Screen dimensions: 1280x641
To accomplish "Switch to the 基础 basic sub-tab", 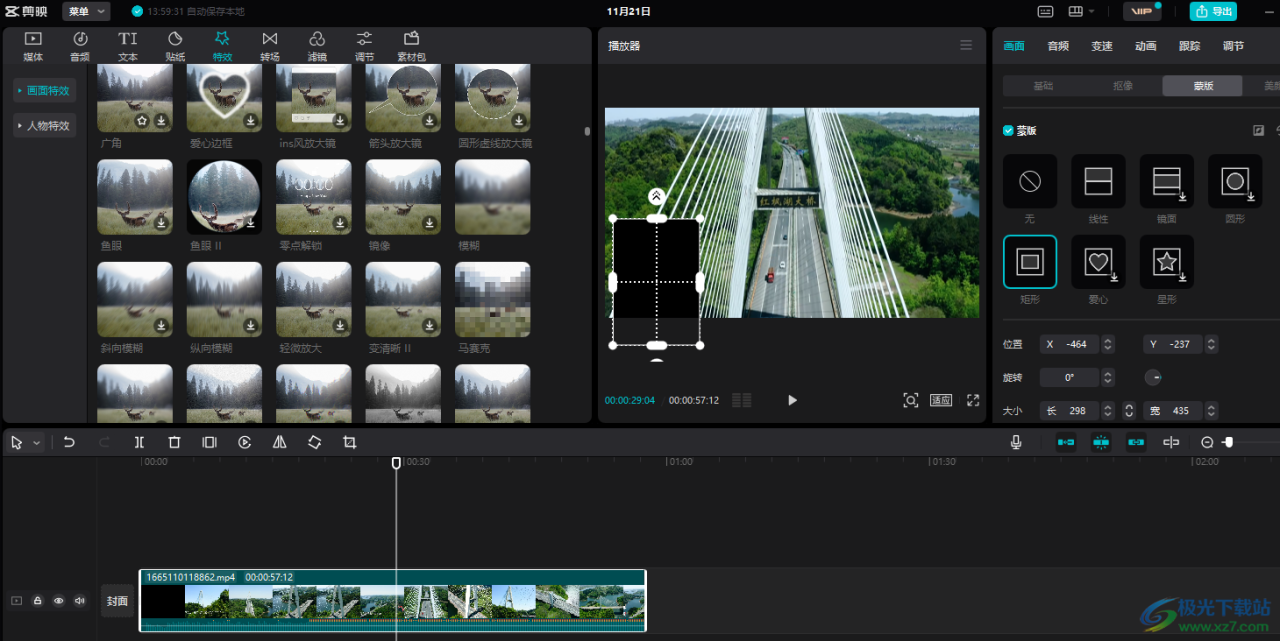I will pos(1043,86).
